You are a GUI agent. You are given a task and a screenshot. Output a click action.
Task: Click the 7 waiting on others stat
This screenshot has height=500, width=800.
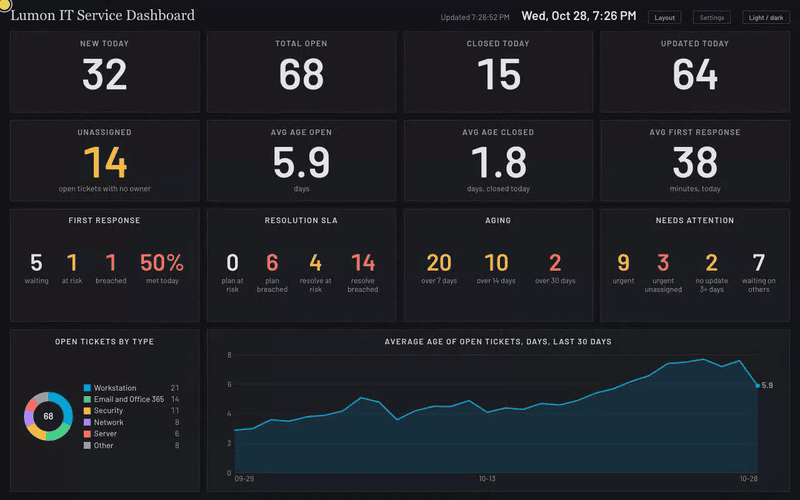click(x=759, y=272)
